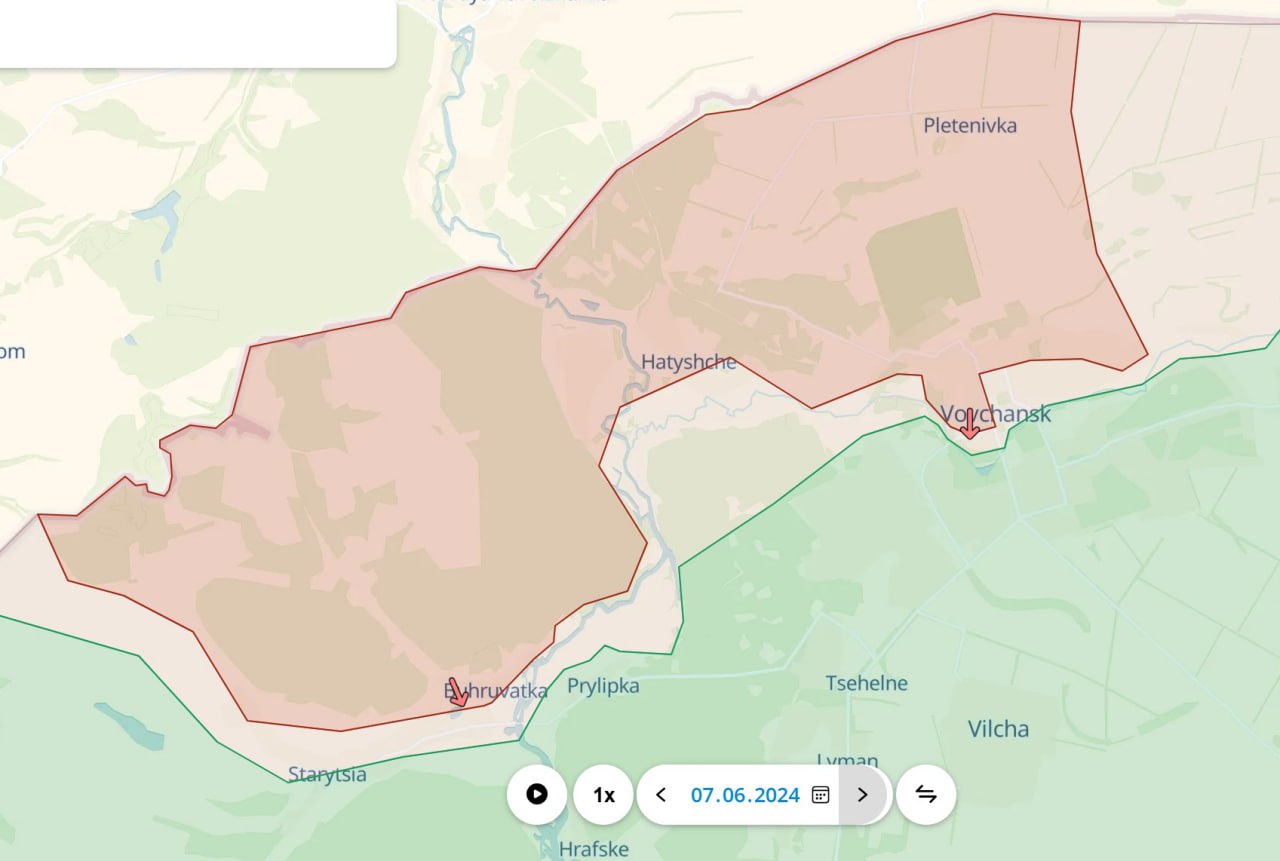
Task: Click the Starytsia village label
Action: (x=327, y=774)
